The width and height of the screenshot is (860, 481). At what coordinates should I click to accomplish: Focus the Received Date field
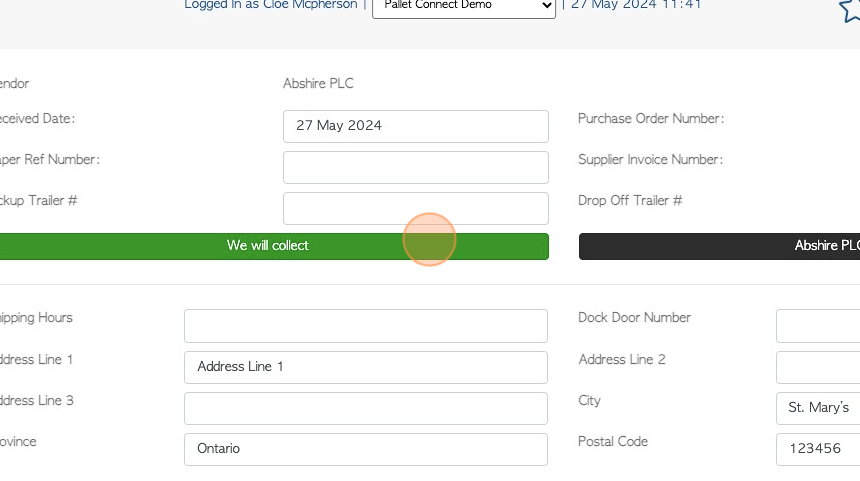click(416, 126)
